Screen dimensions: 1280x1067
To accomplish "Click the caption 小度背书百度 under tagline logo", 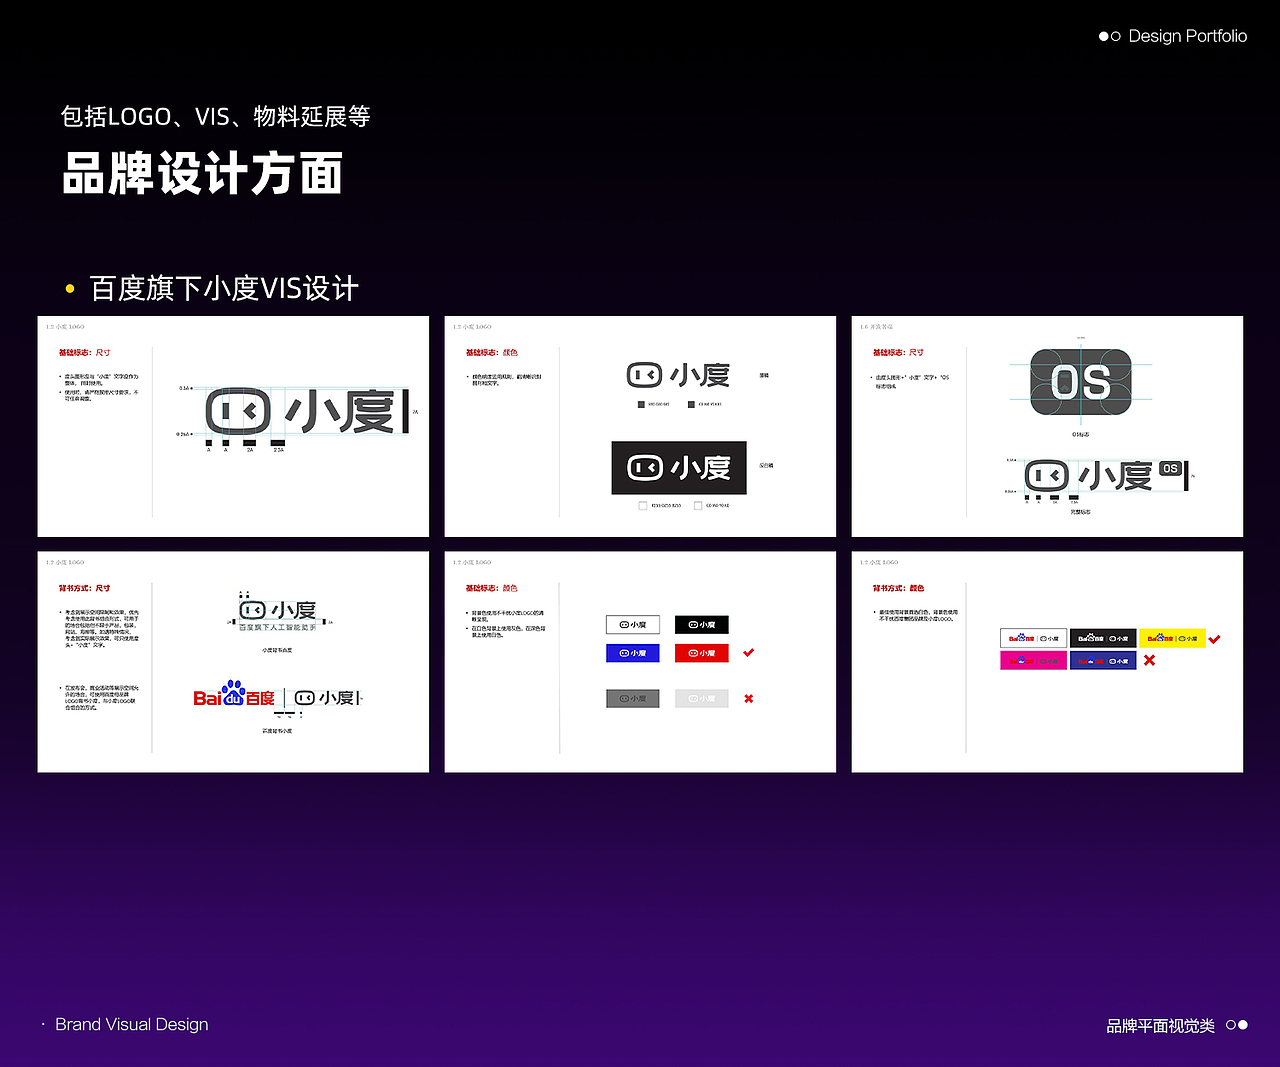I will tap(277, 650).
